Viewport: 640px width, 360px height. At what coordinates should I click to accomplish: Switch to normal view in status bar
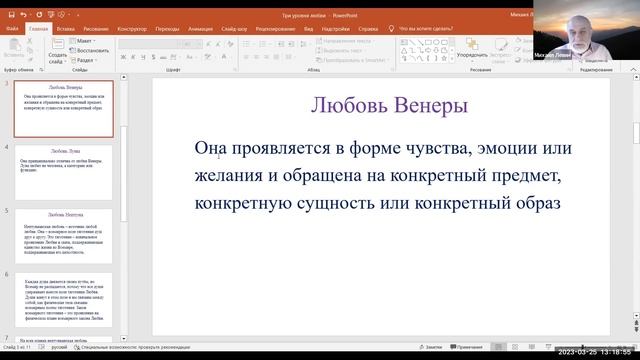(x=498, y=347)
